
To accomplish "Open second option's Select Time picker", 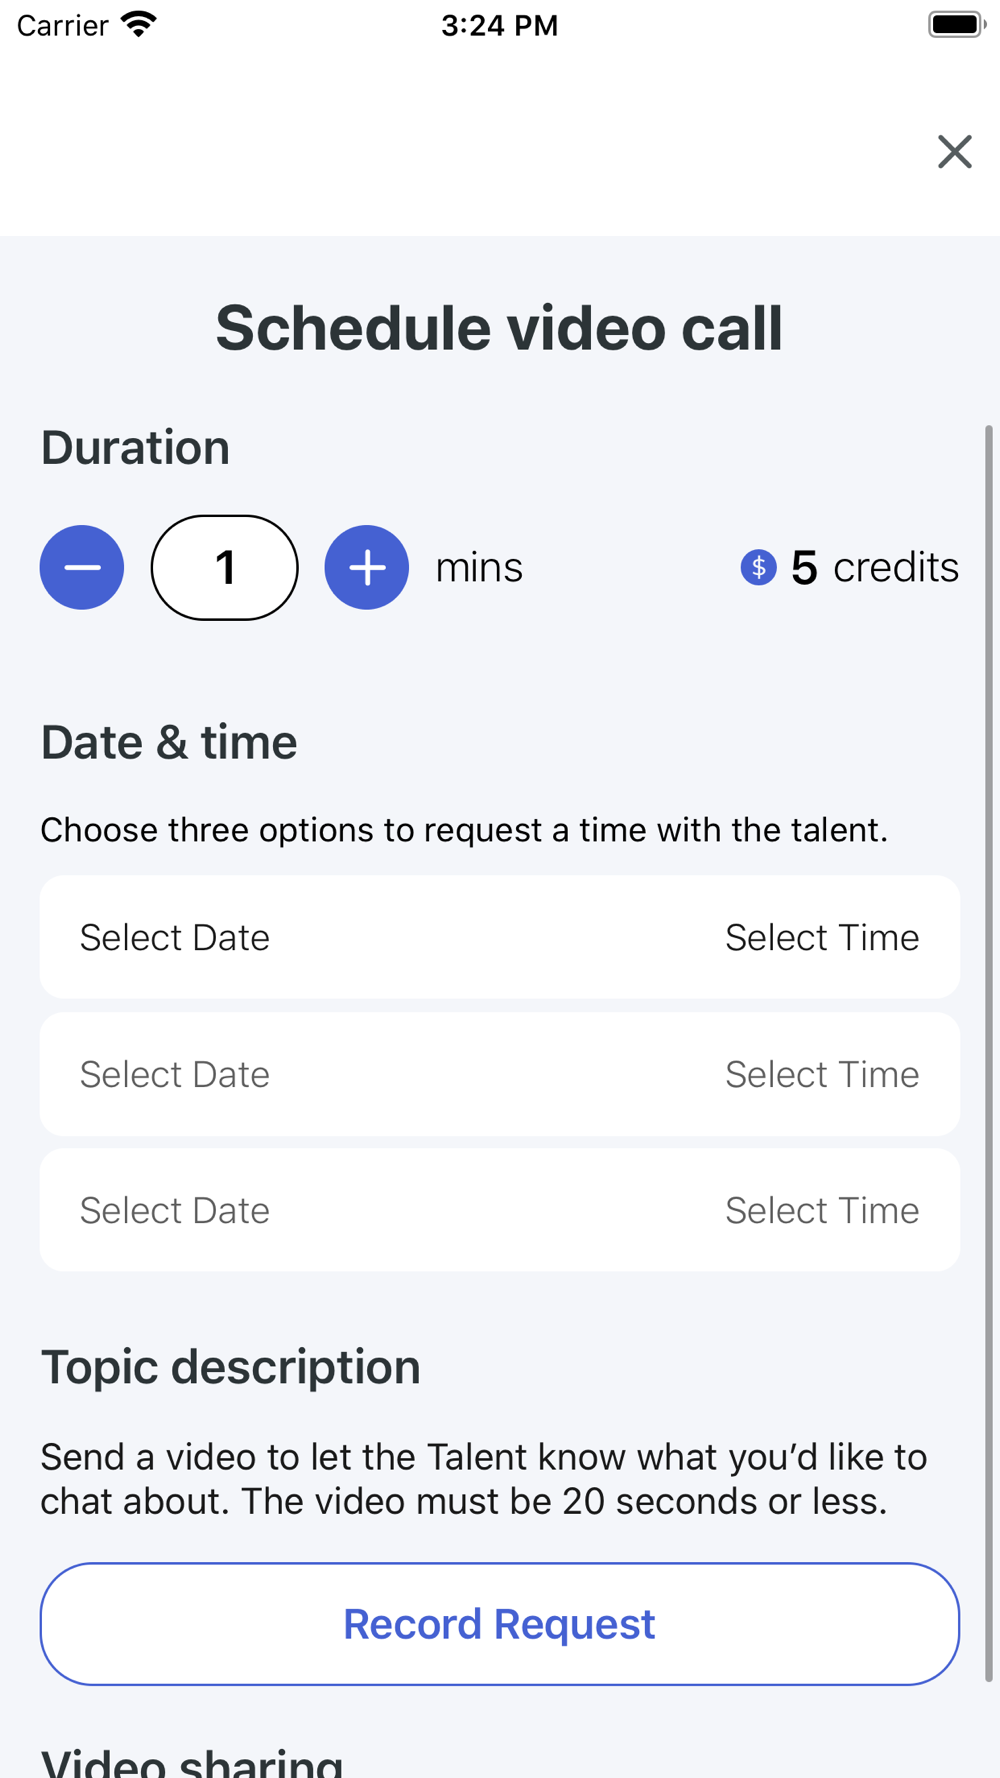I will click(822, 1074).
